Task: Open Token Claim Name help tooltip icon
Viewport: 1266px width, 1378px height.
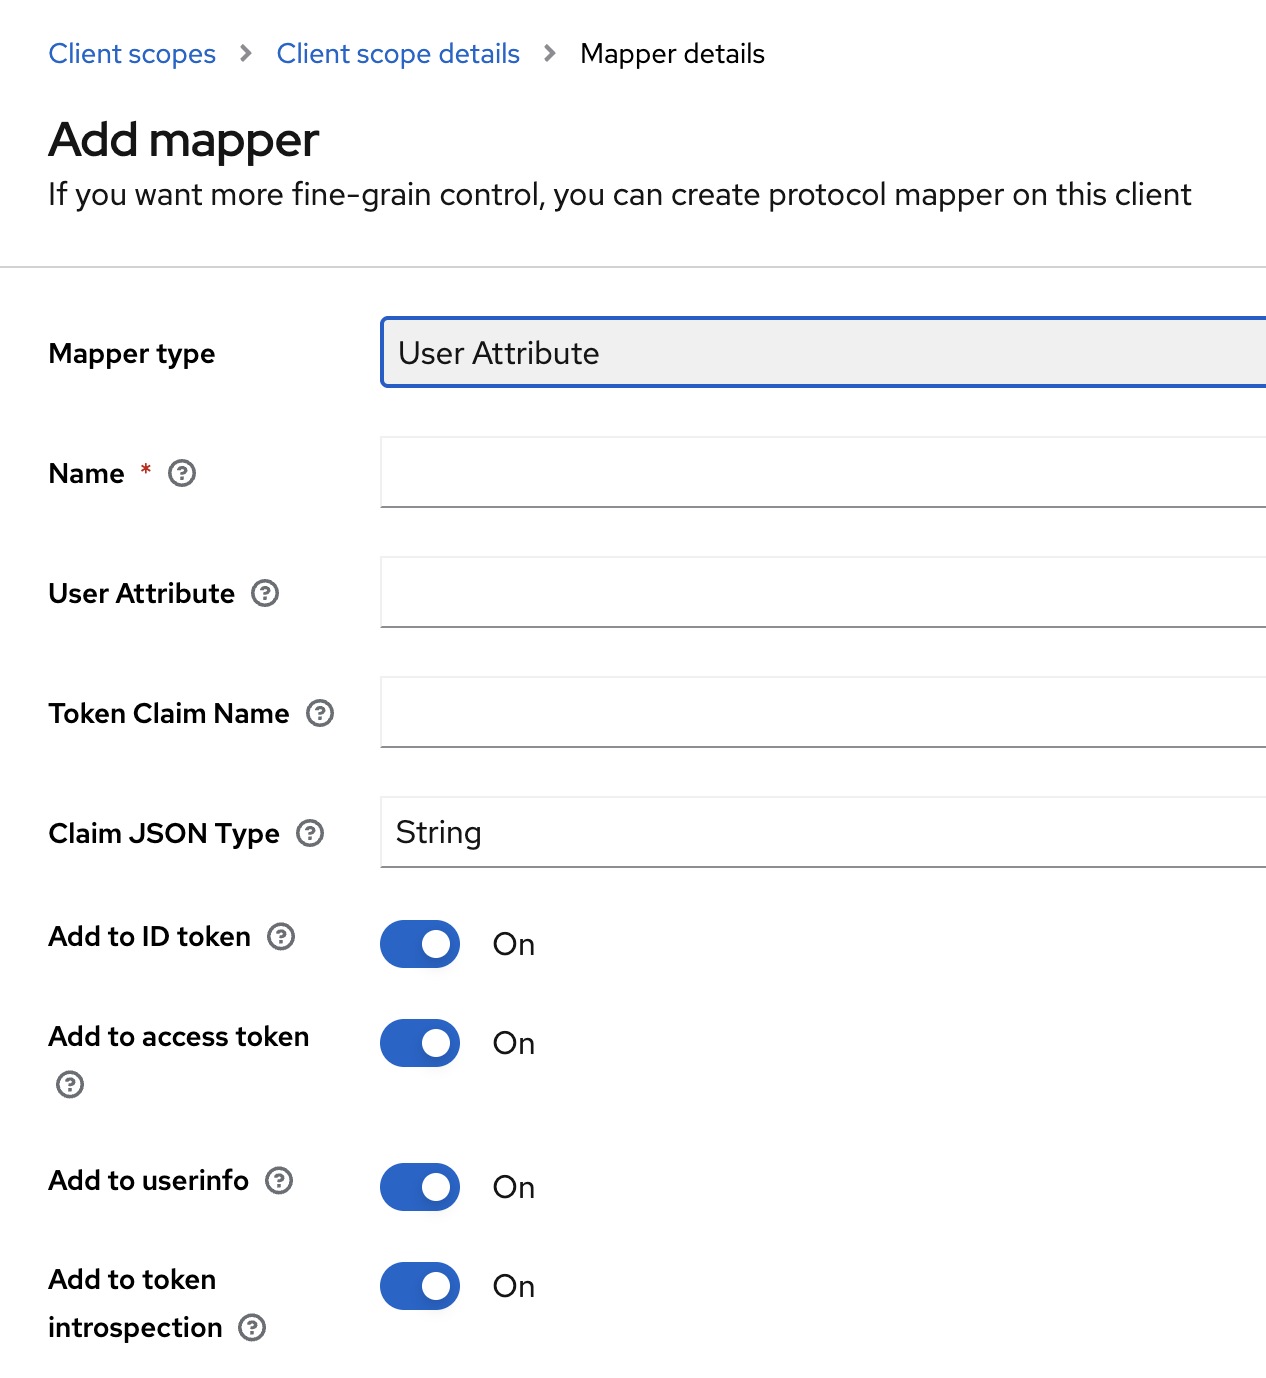Action: pos(320,713)
